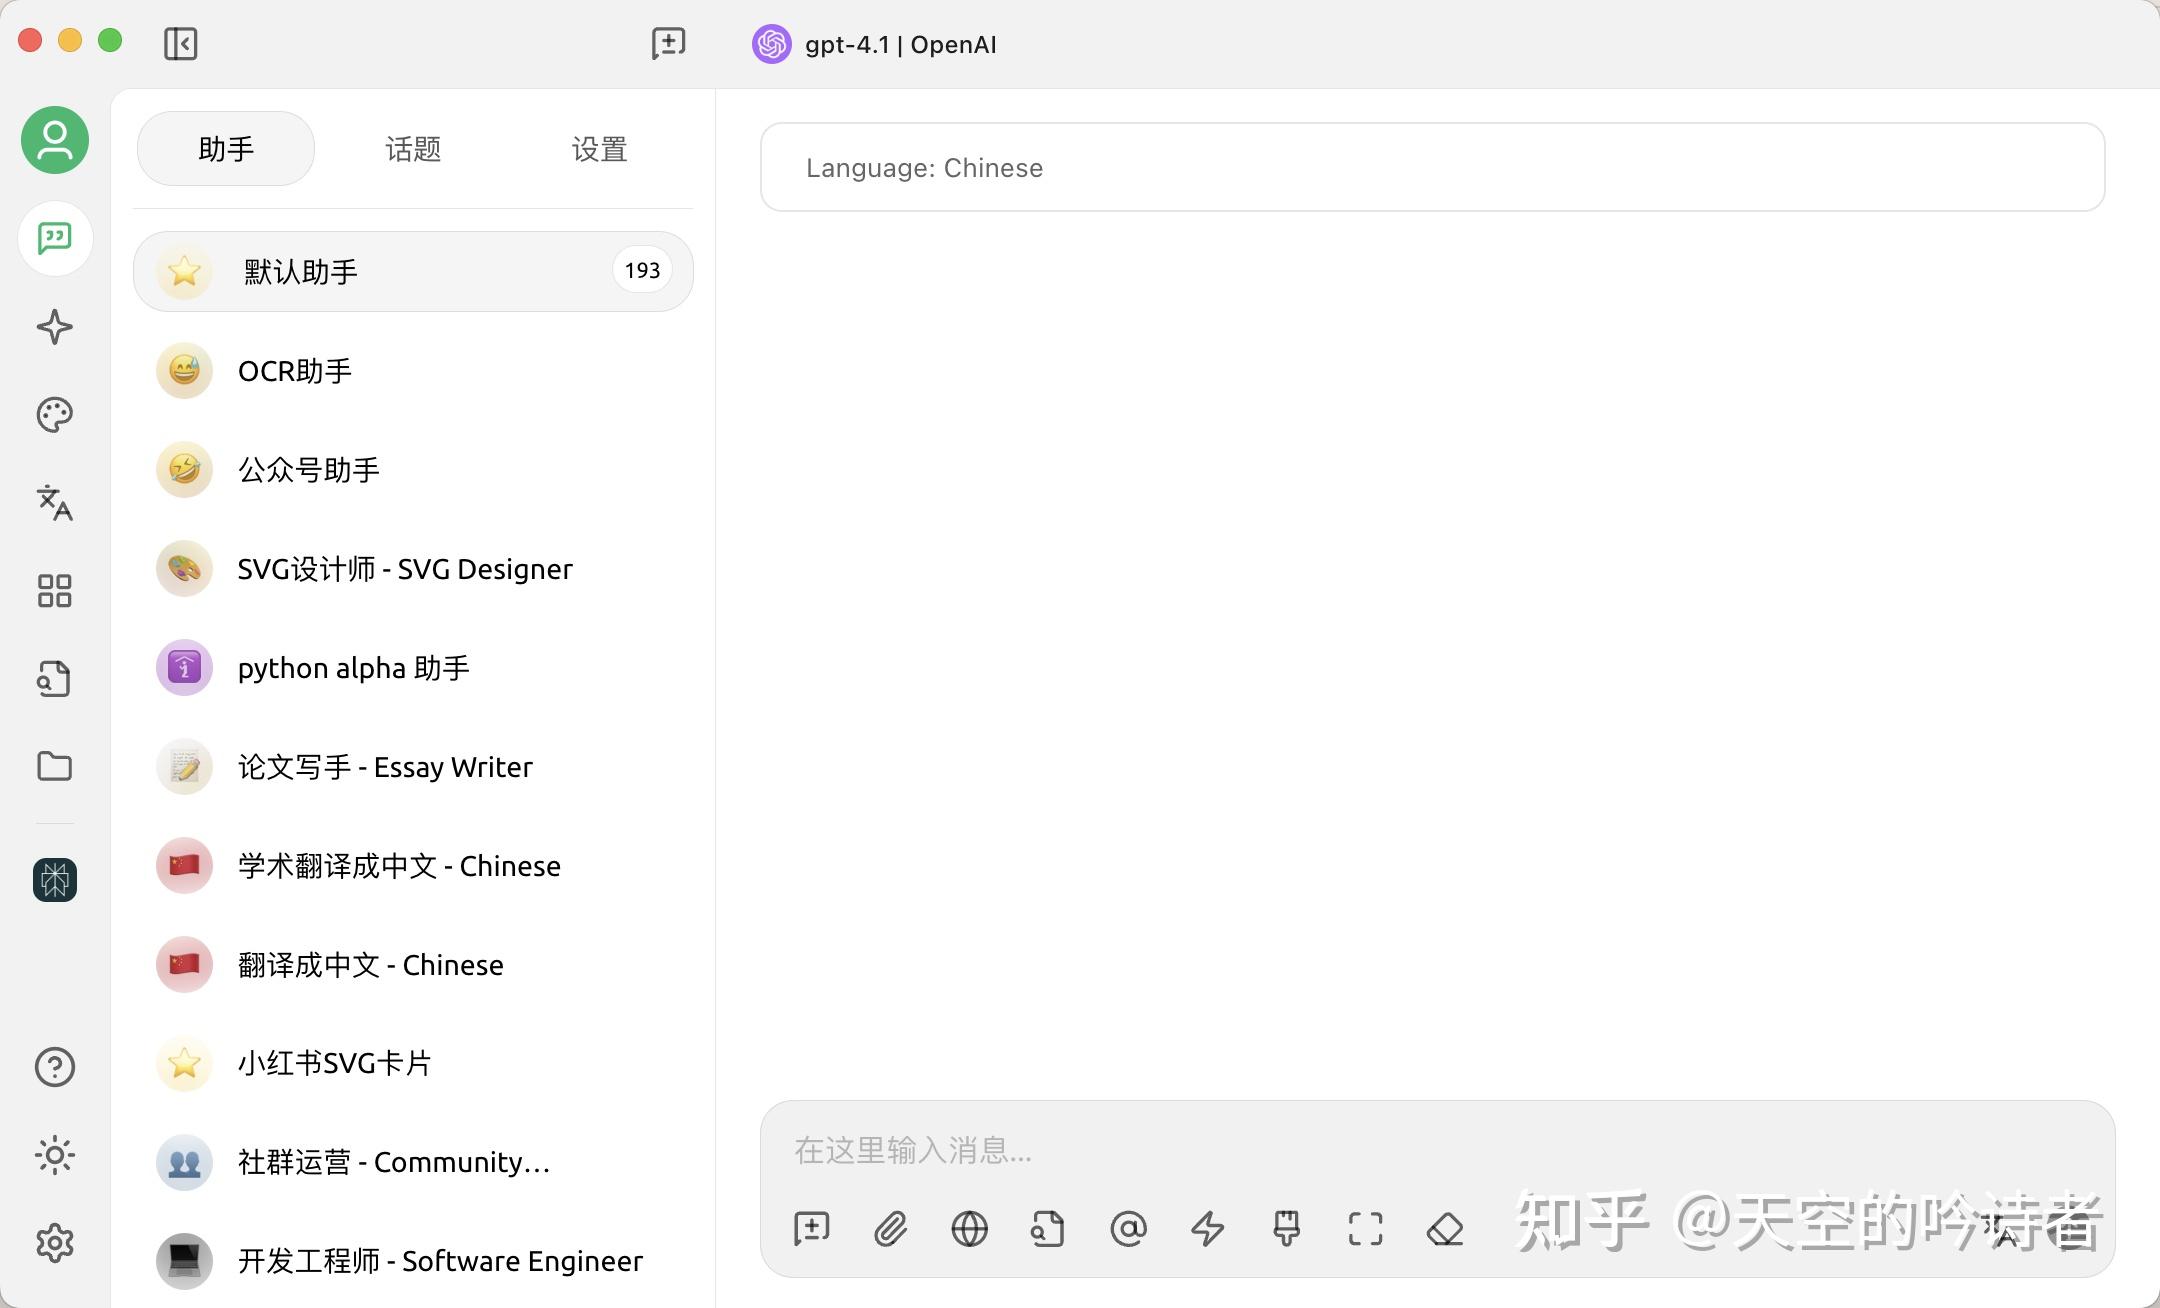Image resolution: width=2160 pixels, height=1308 pixels.
Task: Attach a file using the paperclip icon
Action: click(890, 1229)
